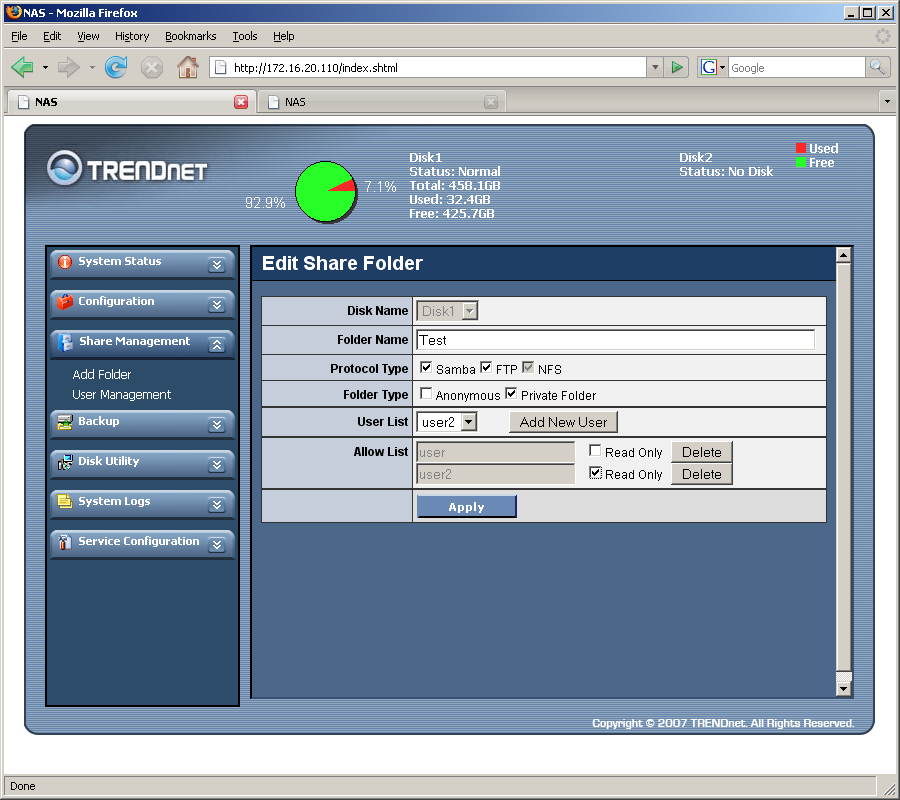Delete user2 from the Allow List
Viewport: 900px width, 800px height.
701,474
